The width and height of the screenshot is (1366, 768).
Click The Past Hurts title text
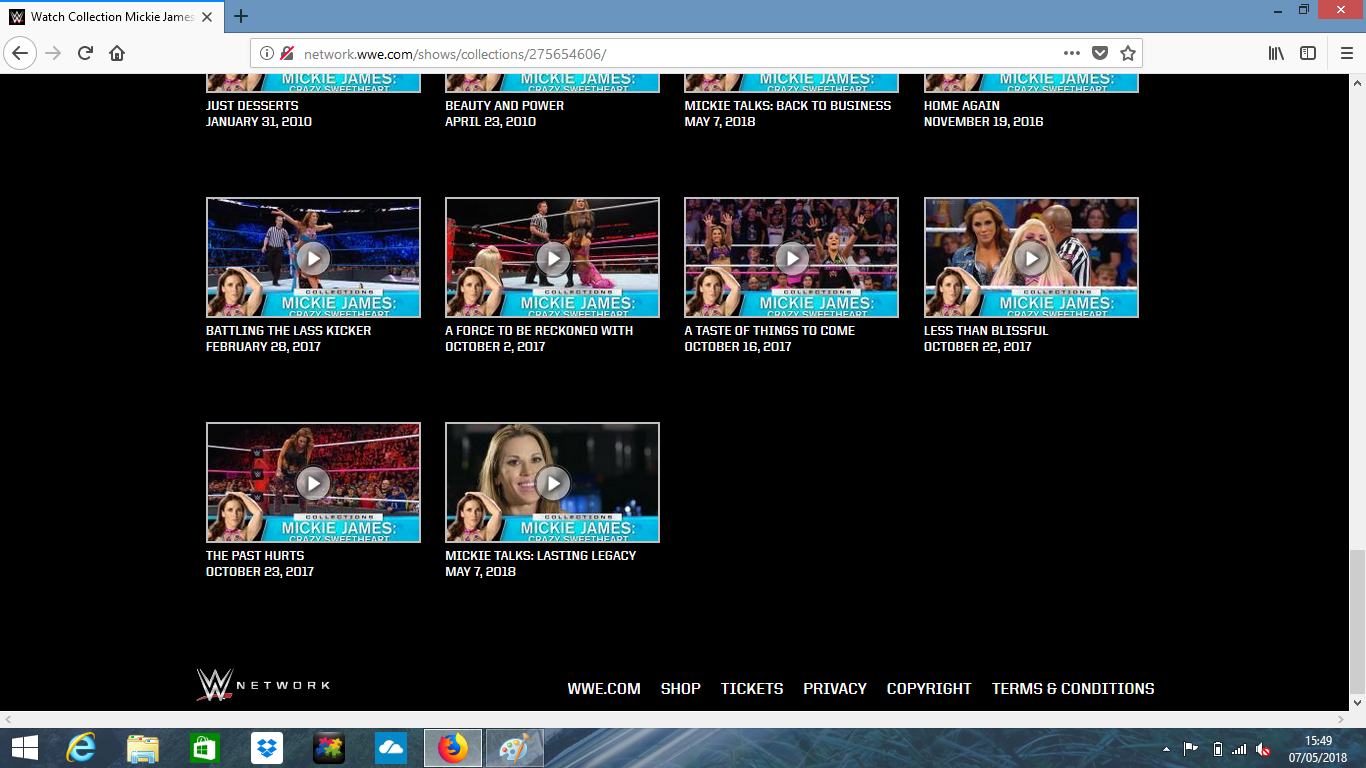coord(255,555)
